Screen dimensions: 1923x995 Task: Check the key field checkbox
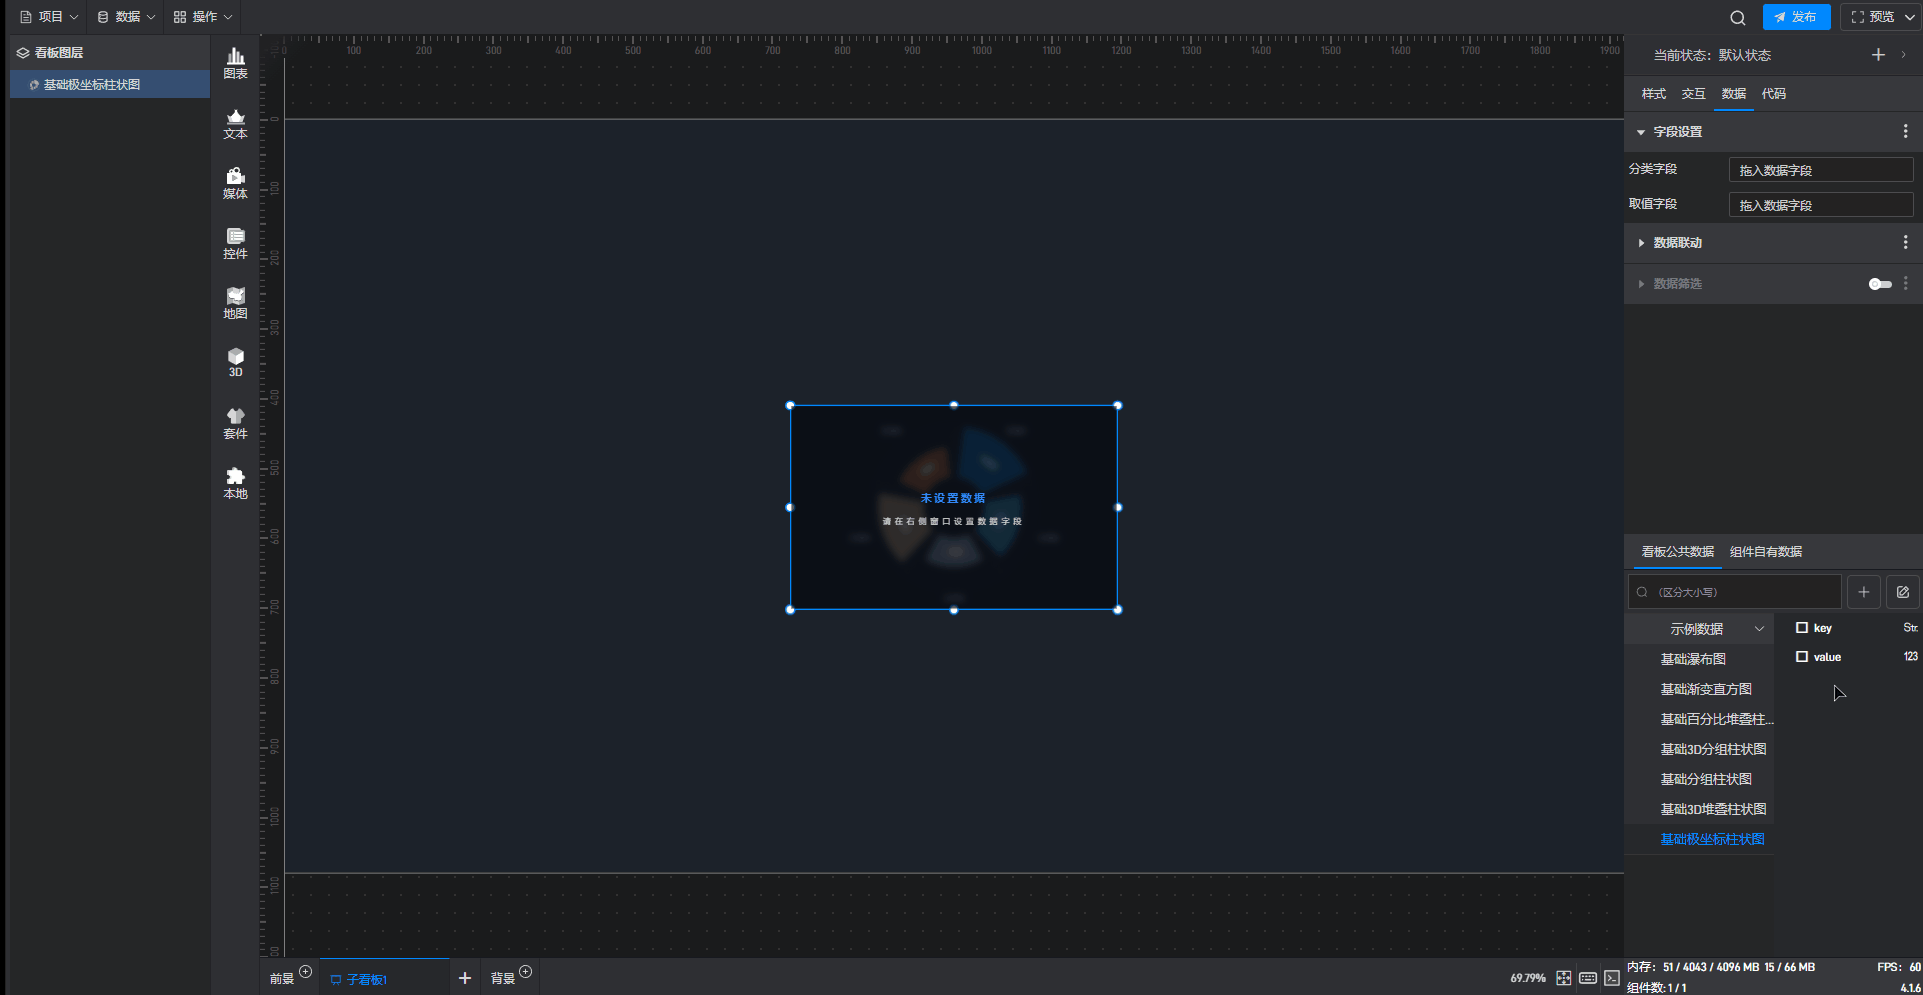click(1802, 628)
